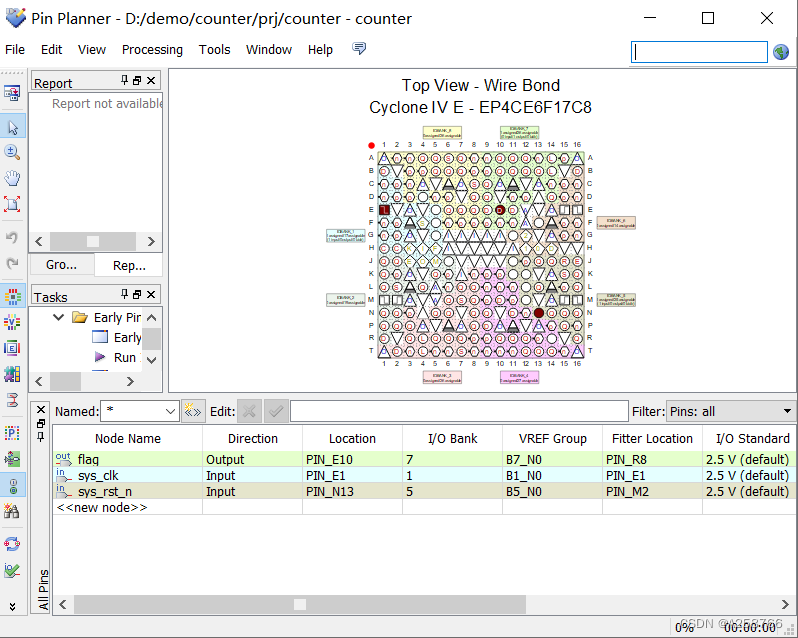Click the binoculars Pin Finder icon
The height and width of the screenshot is (638, 798).
(x=12, y=511)
